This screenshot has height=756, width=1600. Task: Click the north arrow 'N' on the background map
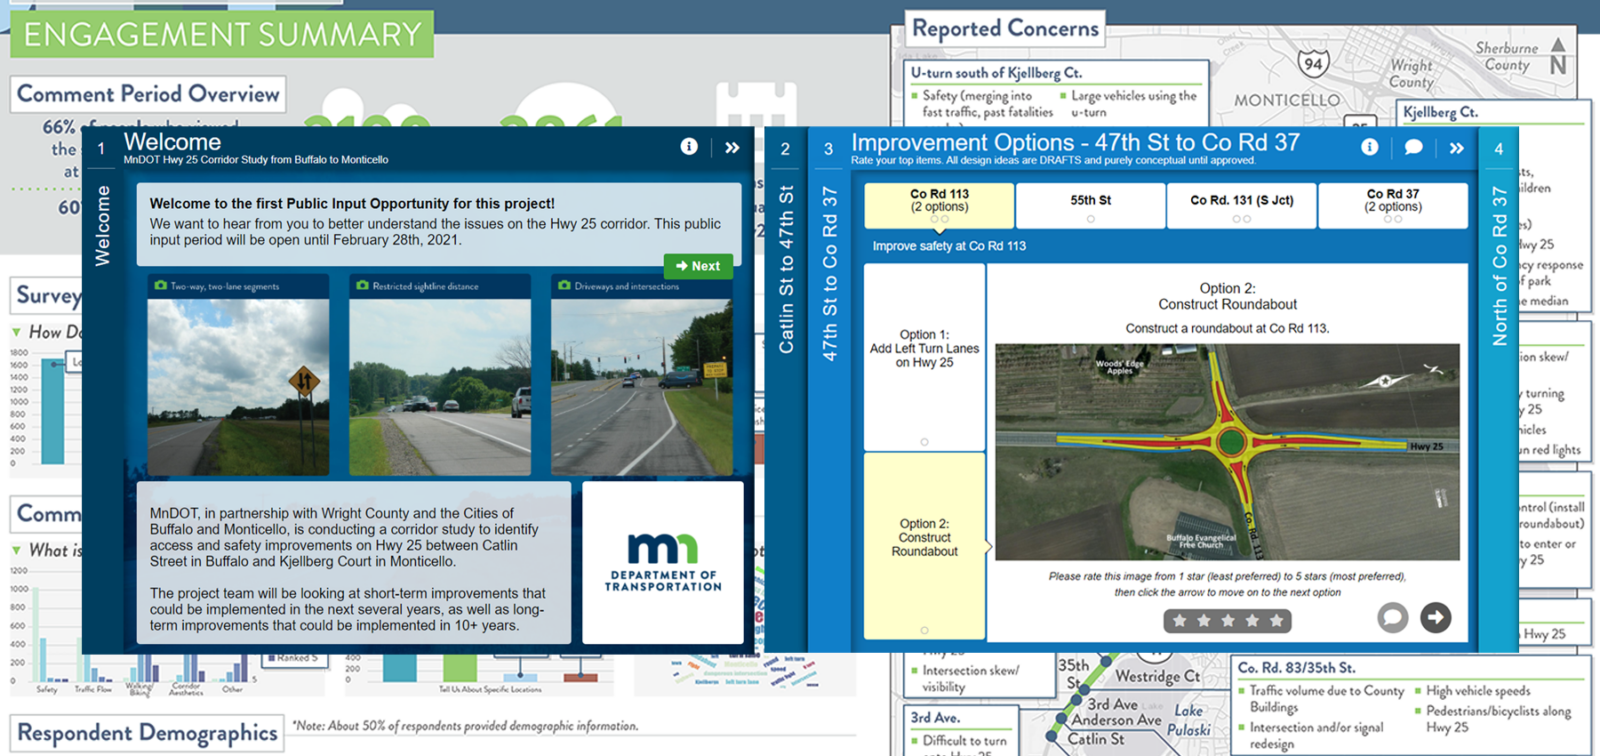1558,56
